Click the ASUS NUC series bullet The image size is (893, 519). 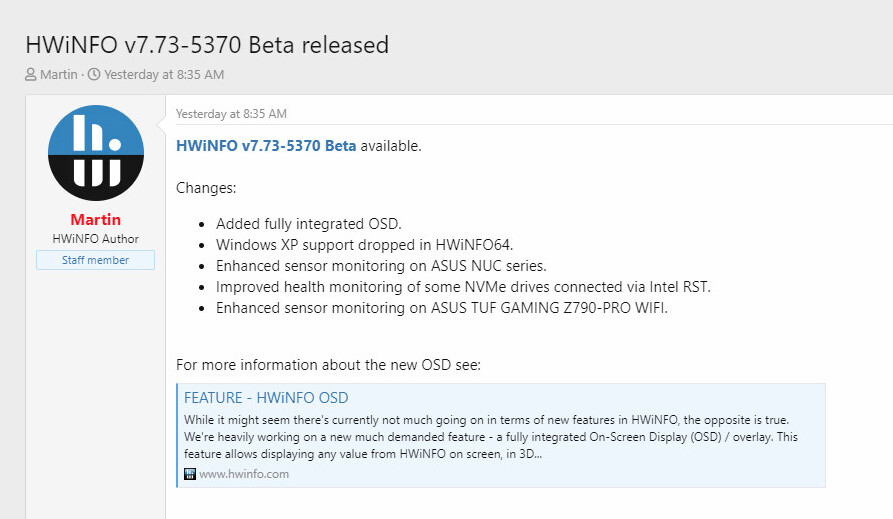381,265
